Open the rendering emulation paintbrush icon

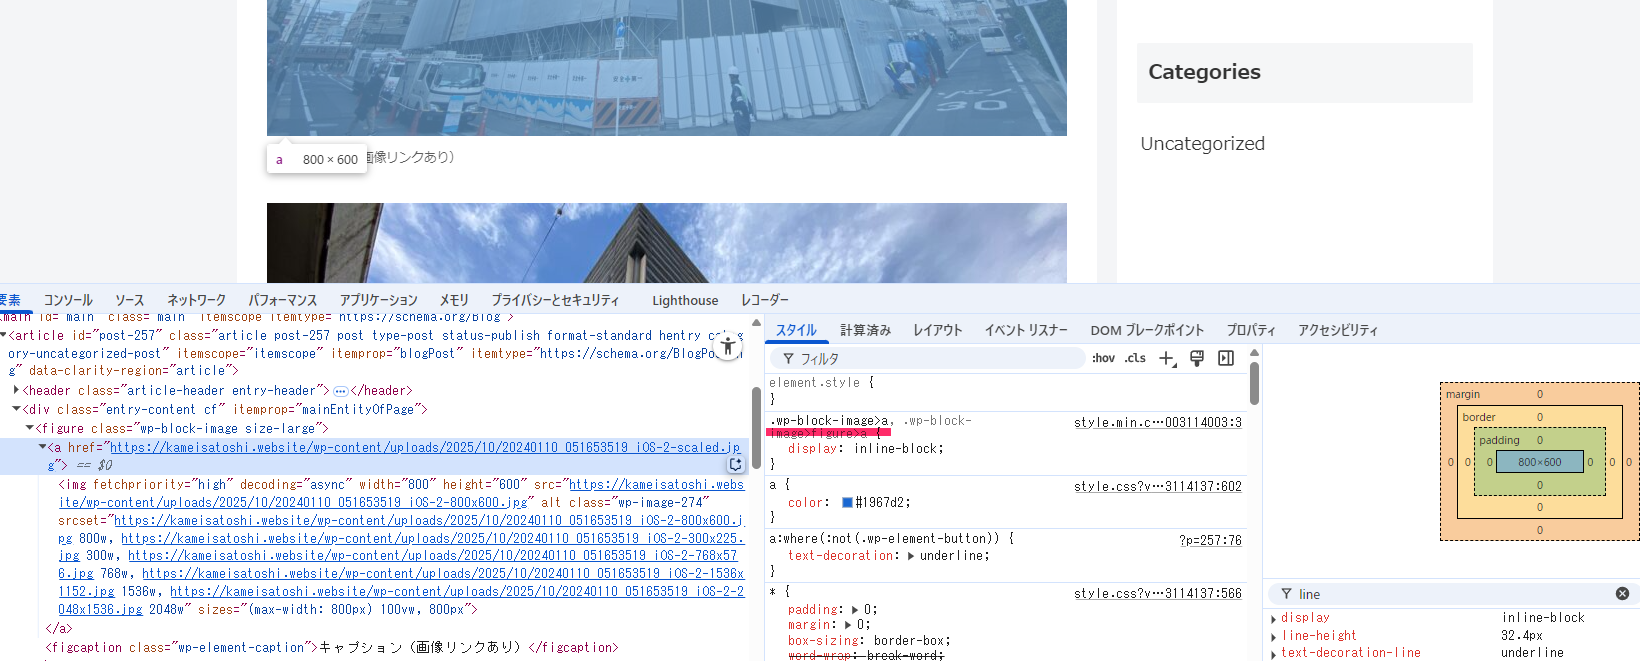point(1196,358)
